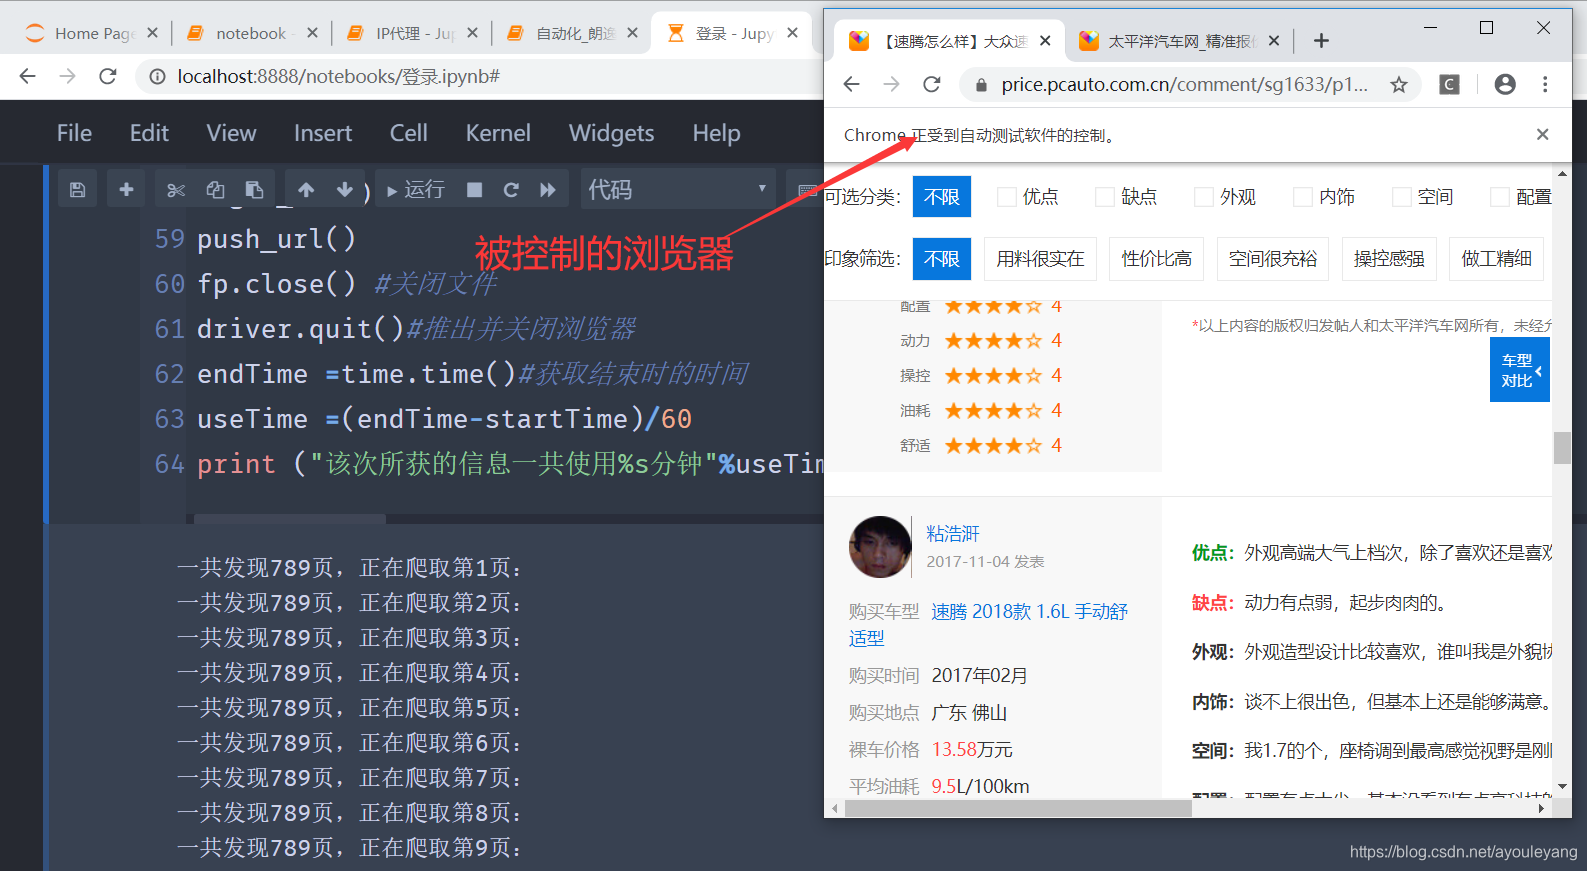Open the Insert menu in Jupyter

tap(323, 133)
